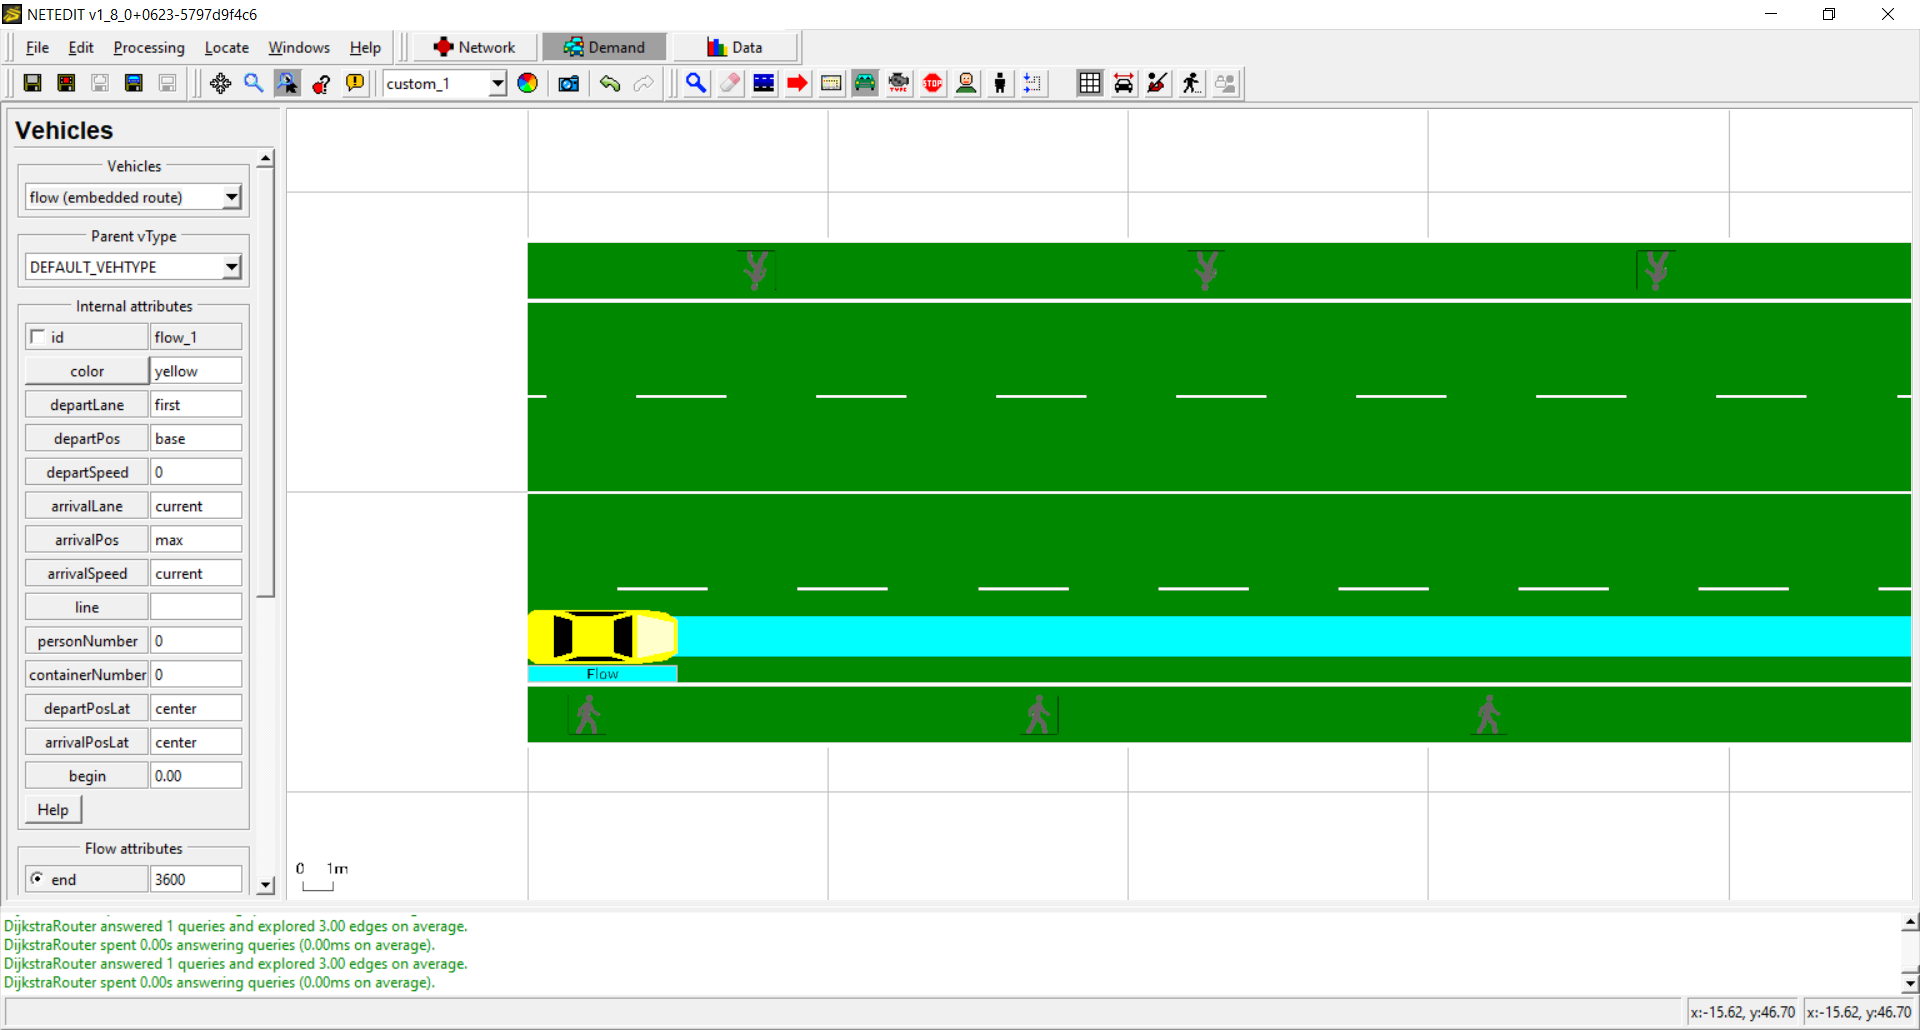Viewport: 1920px width, 1030px height.
Task: Select the red arrow route mode icon
Action: tap(797, 84)
